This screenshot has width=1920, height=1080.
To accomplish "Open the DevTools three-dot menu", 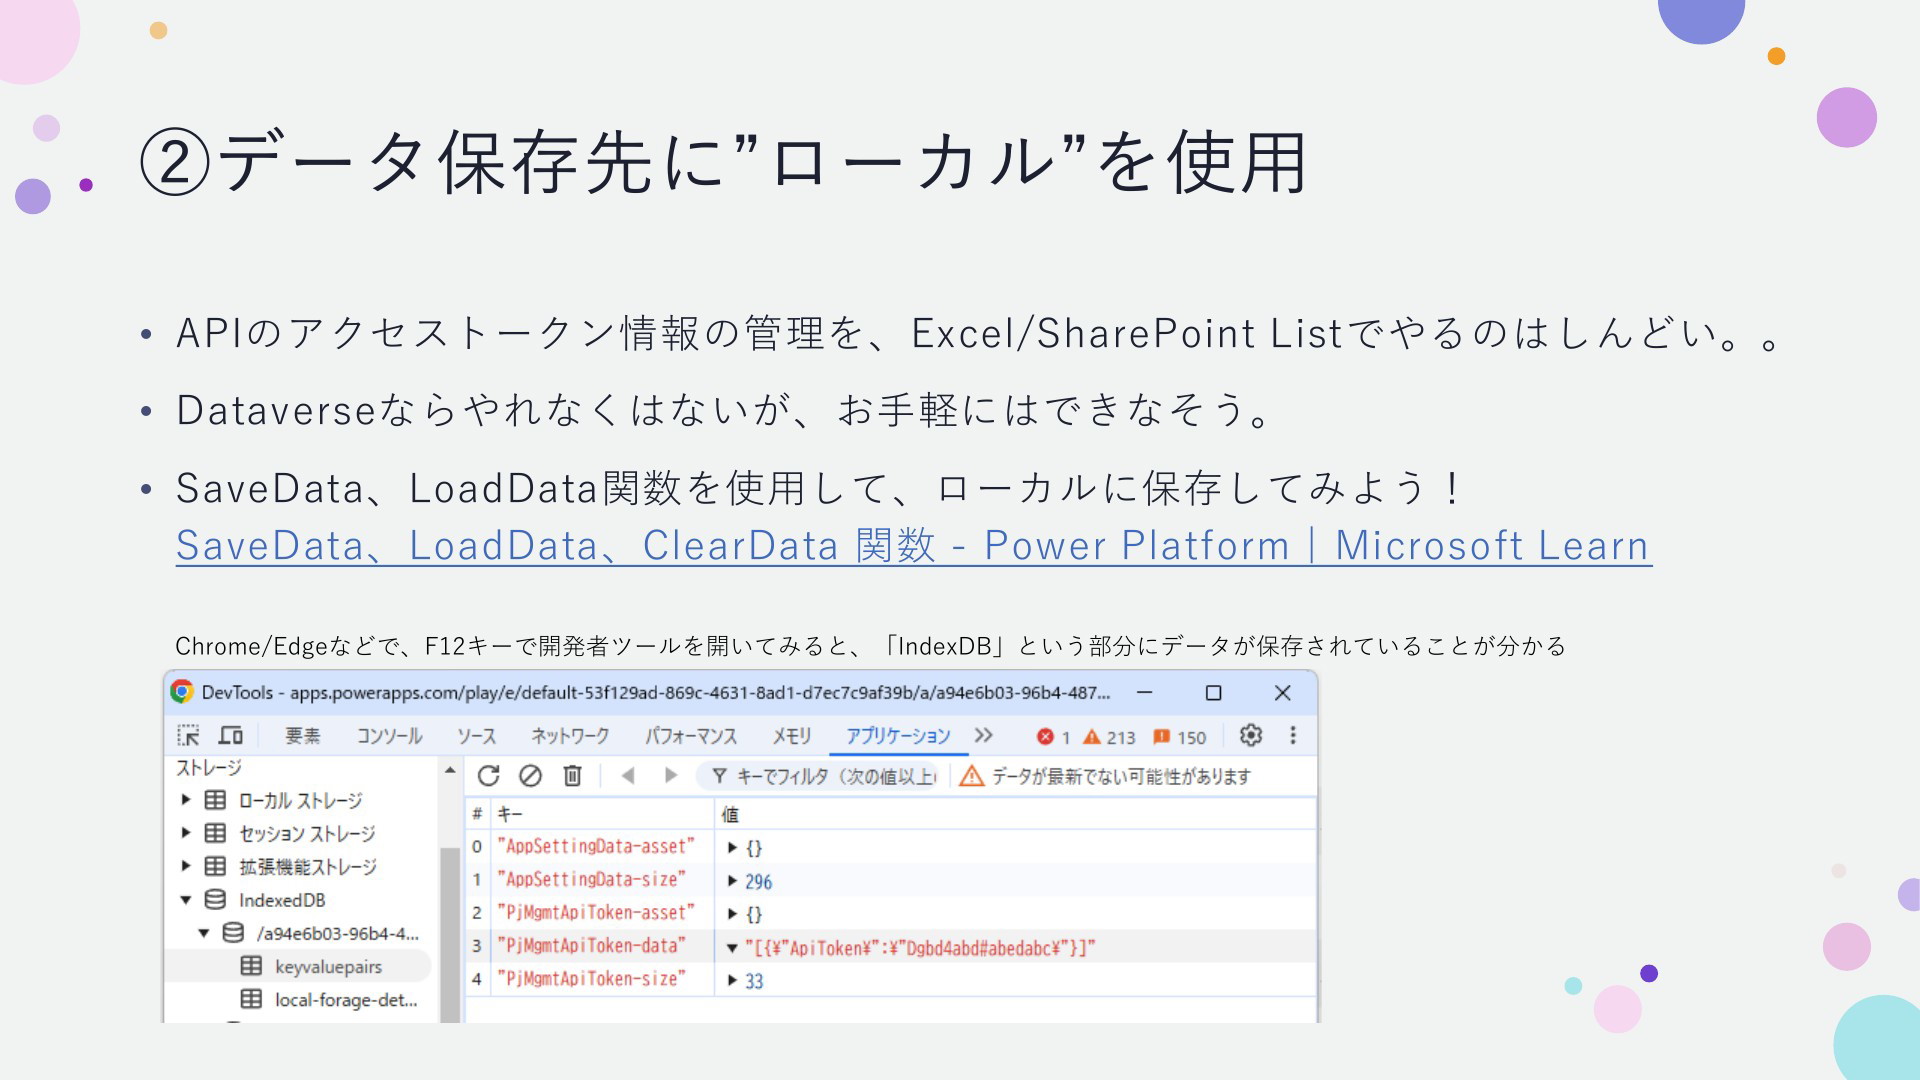I will click(1293, 736).
